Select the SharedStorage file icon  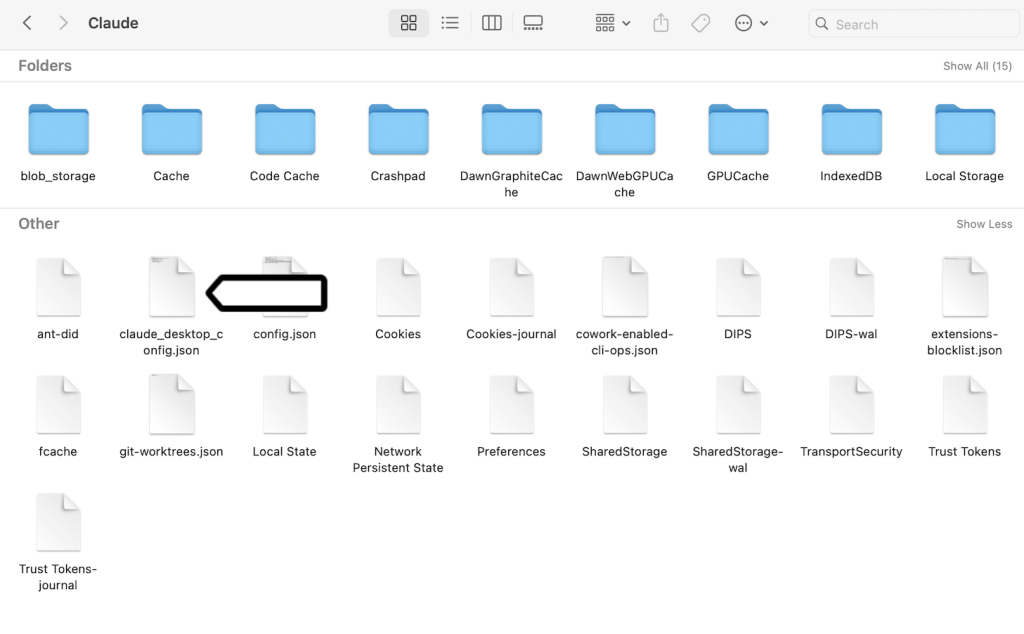click(x=625, y=405)
